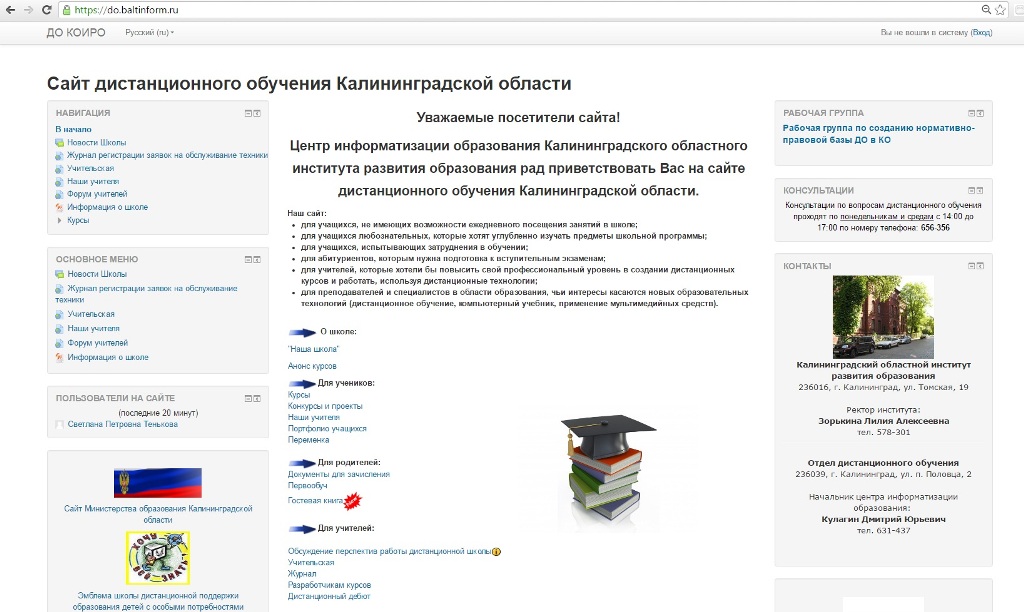Click the info icon after Обсуждение перспектив link
Viewport: 1024px width, 612px height.
pyautogui.click(x=496, y=552)
